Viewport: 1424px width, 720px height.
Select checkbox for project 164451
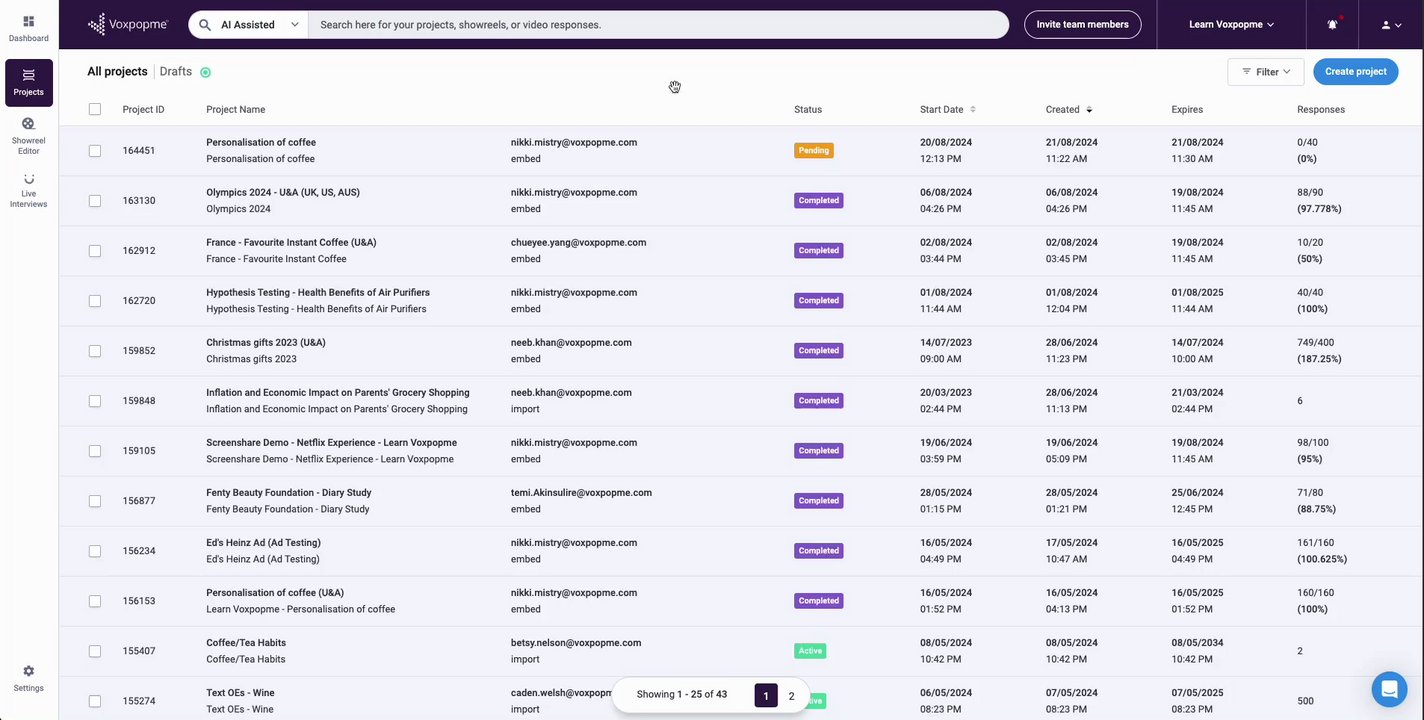click(95, 151)
